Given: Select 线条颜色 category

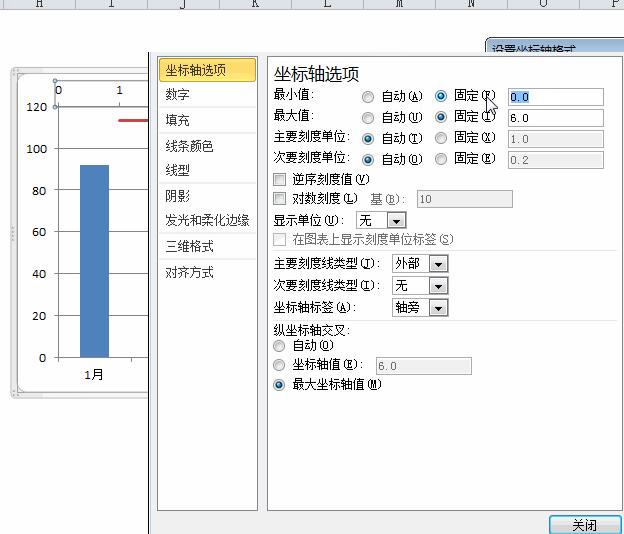Looking at the screenshot, I should coord(189,146).
